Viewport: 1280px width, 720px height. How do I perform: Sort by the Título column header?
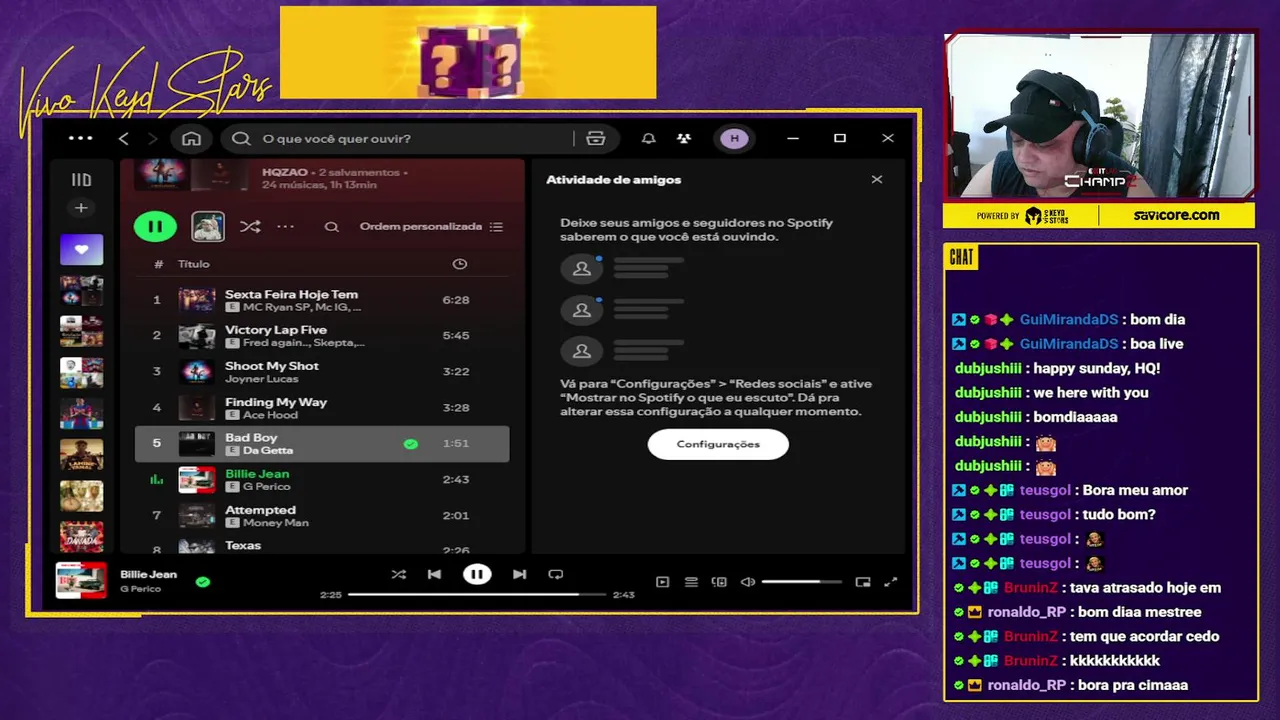(x=194, y=264)
